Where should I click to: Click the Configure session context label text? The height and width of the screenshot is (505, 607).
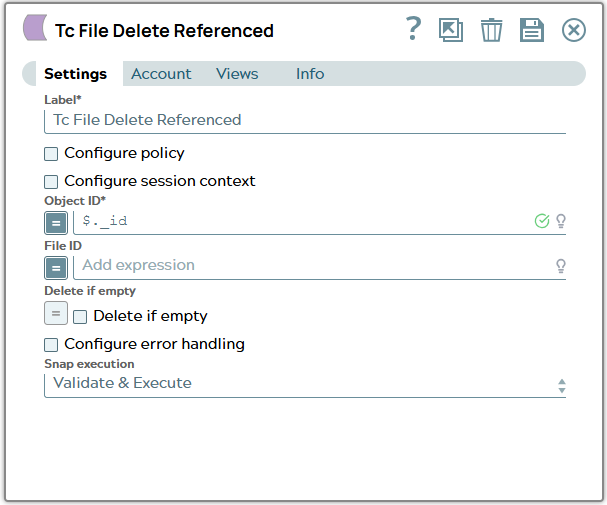pos(159,181)
